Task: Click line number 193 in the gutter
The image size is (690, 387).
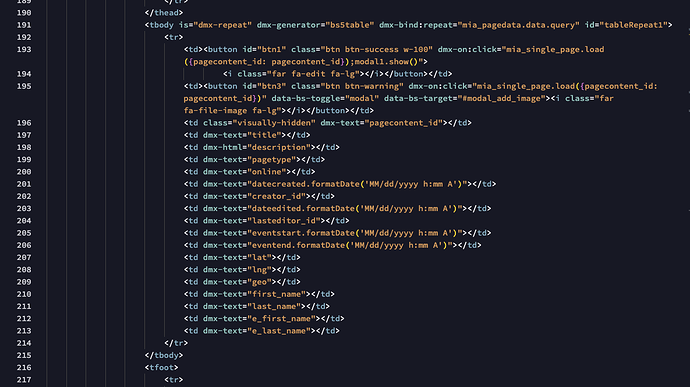Action: point(24,49)
